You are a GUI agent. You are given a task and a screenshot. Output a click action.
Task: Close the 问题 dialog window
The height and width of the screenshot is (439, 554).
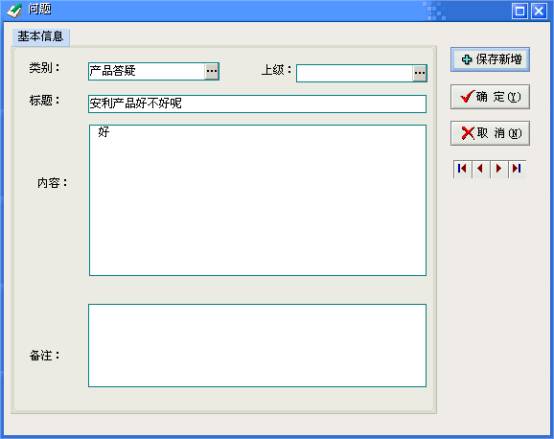point(539,11)
